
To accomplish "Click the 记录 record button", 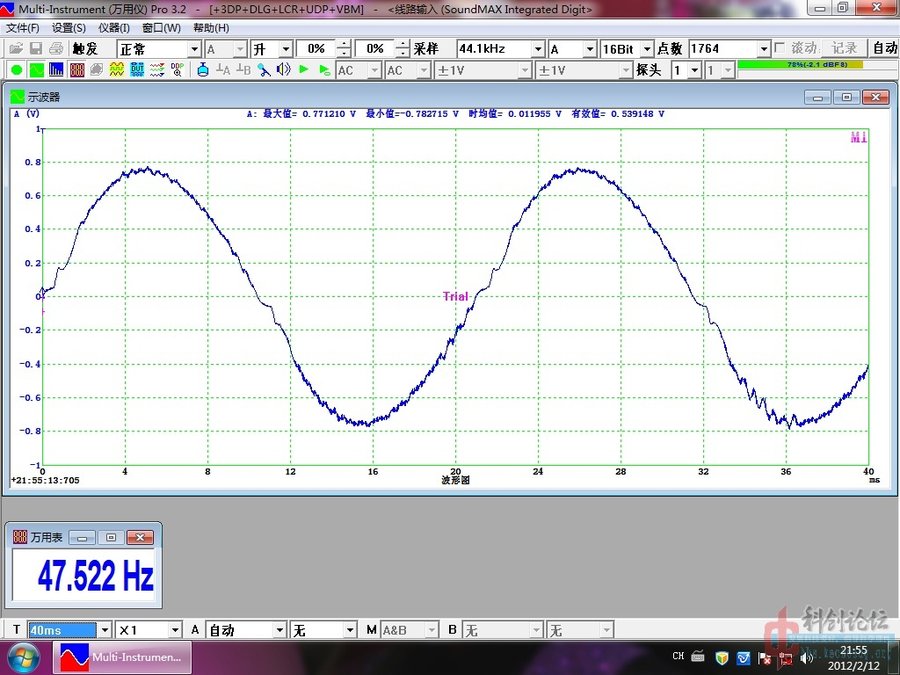I will 844,49.
